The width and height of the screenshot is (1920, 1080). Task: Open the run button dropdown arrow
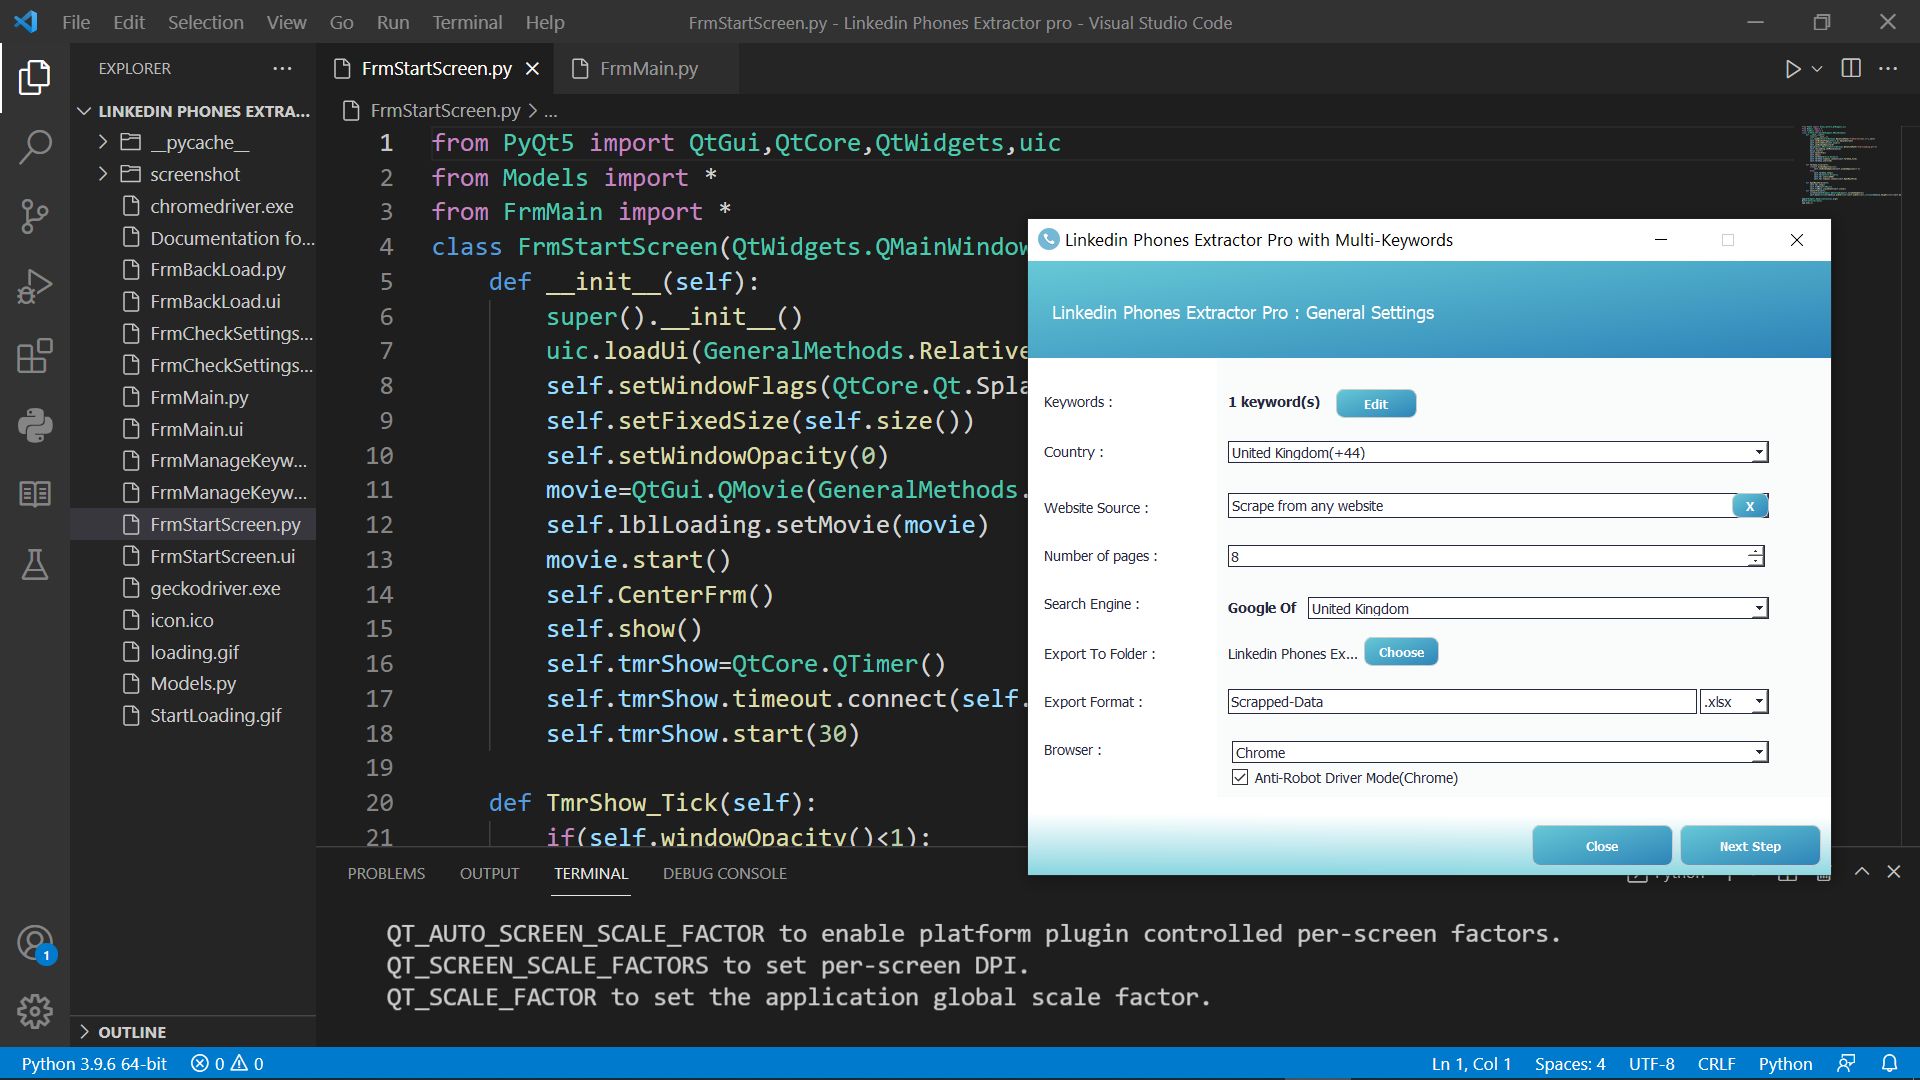pos(1817,69)
